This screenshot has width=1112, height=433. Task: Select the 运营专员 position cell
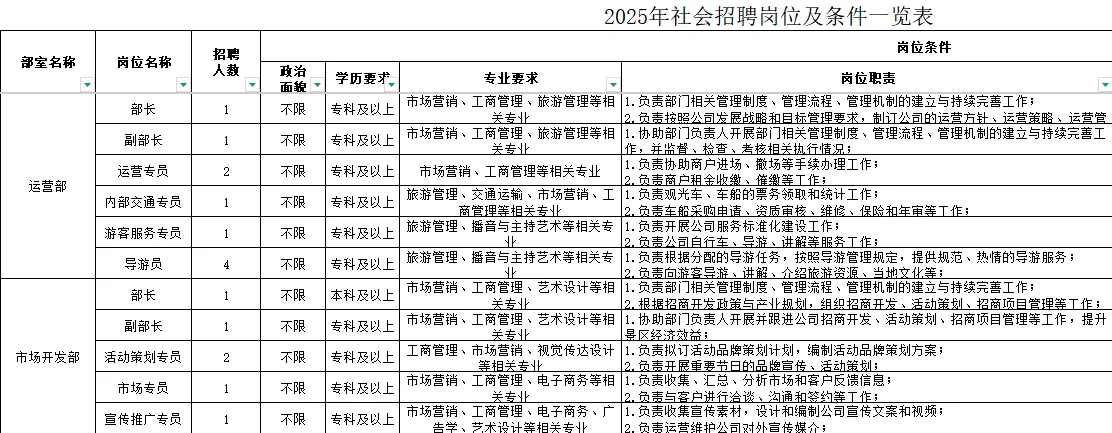point(143,171)
